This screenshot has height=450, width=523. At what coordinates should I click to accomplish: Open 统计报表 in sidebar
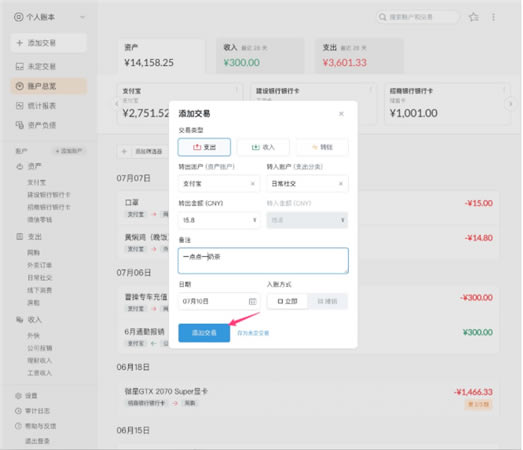pyautogui.click(x=36, y=106)
